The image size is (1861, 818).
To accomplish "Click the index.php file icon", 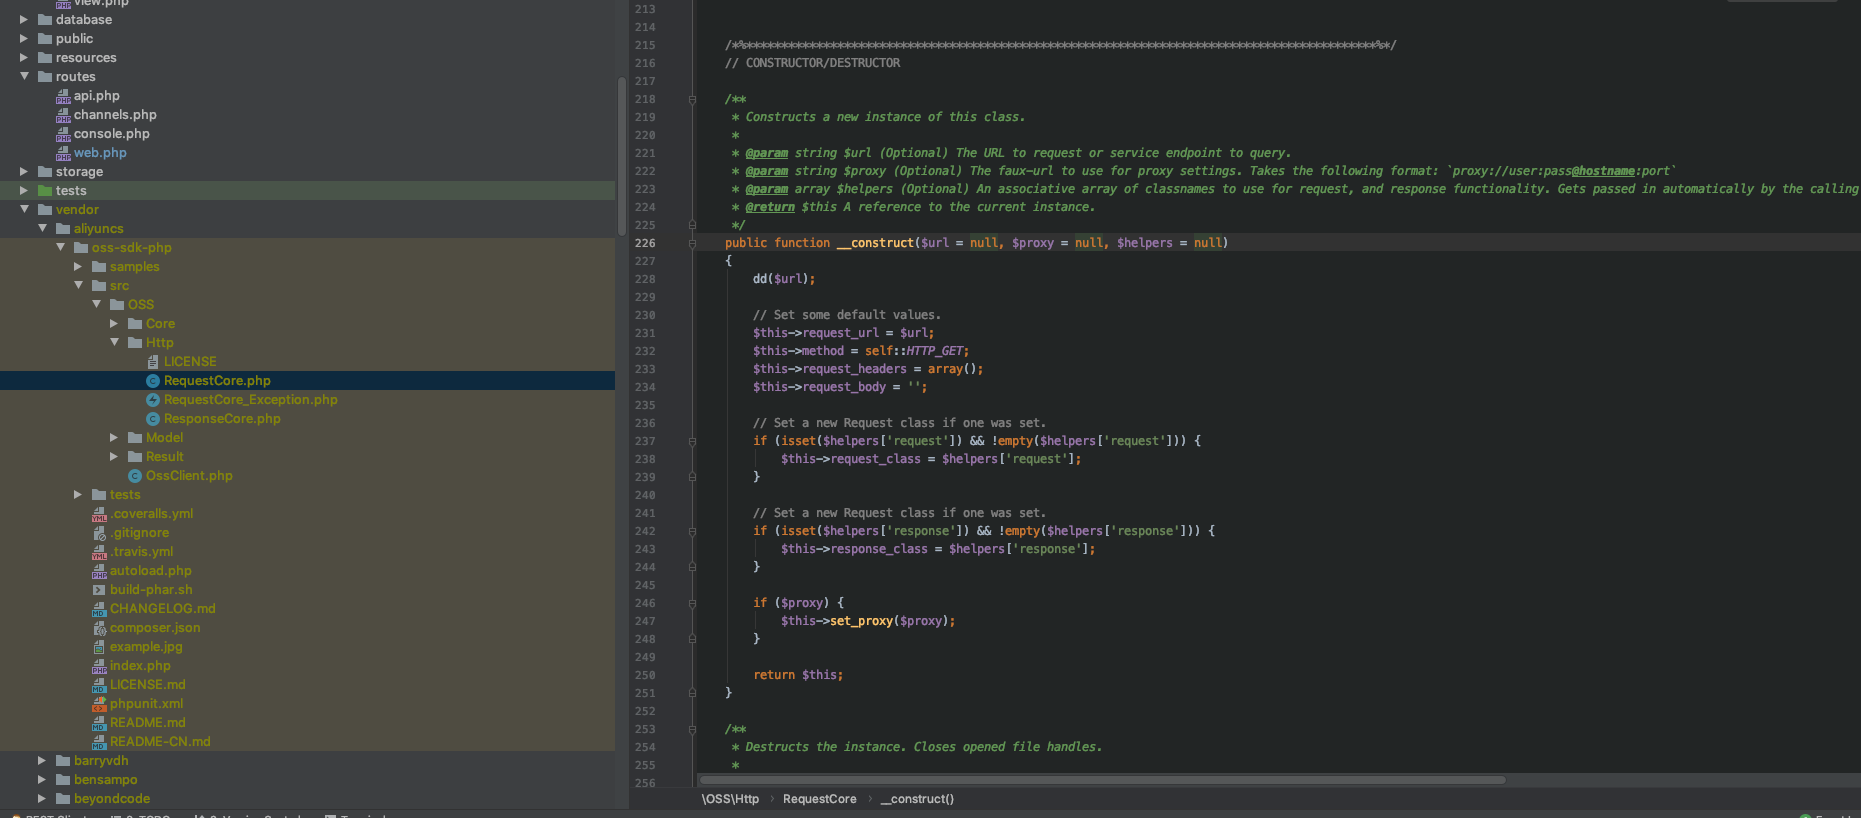I will click(x=99, y=666).
